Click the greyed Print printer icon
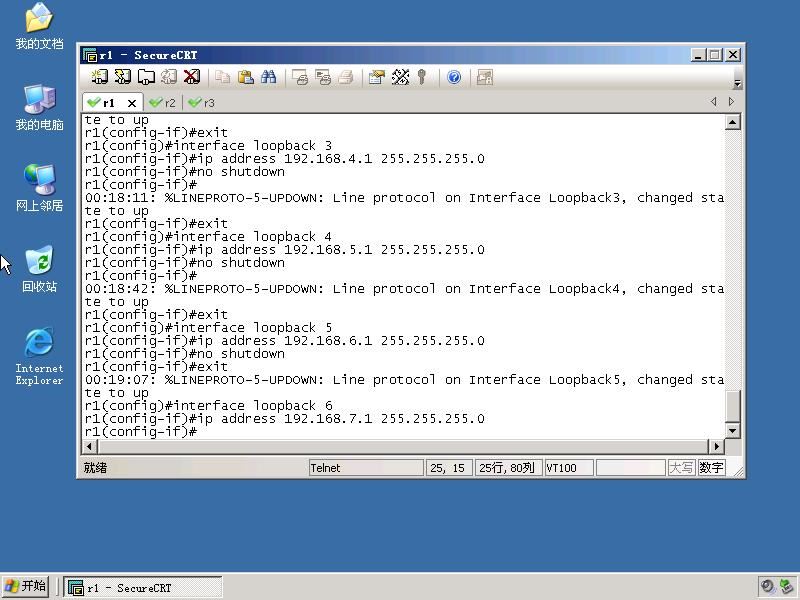 pos(345,77)
